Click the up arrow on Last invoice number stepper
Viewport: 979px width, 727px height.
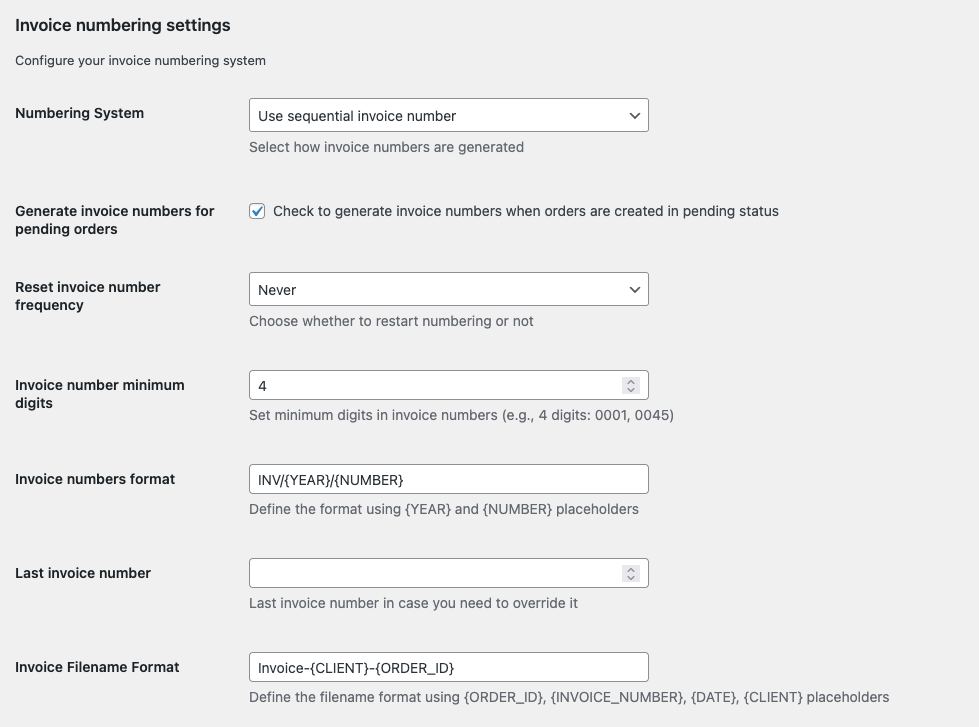click(x=630, y=568)
